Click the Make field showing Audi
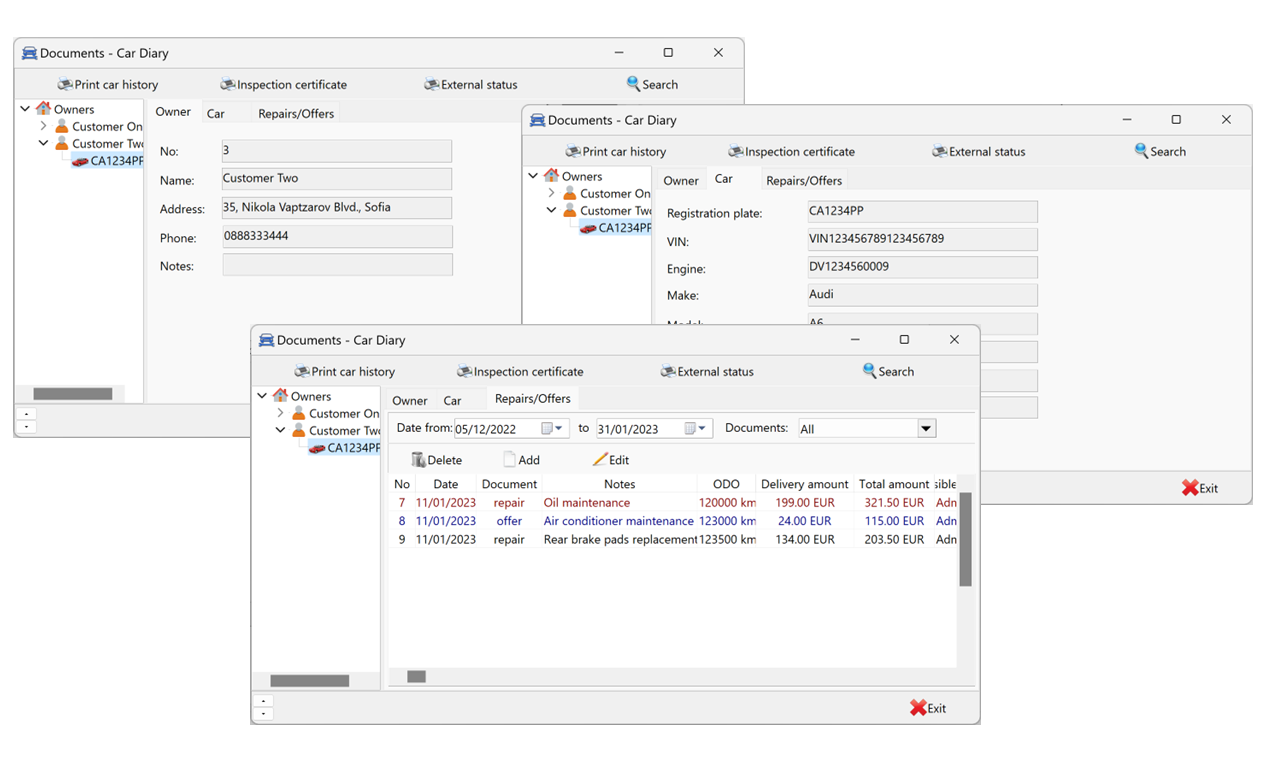Image resolution: width=1270 pixels, height=760 pixels. pos(923,295)
